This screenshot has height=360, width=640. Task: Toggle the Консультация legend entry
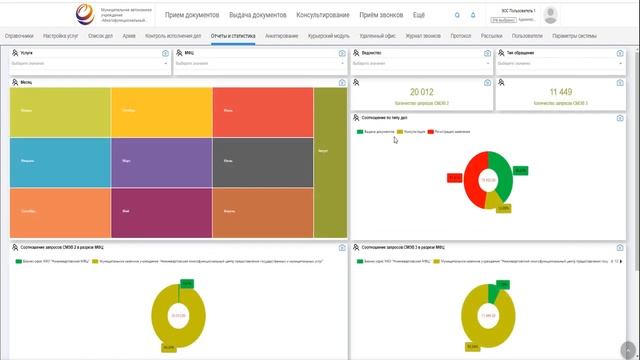pos(411,132)
